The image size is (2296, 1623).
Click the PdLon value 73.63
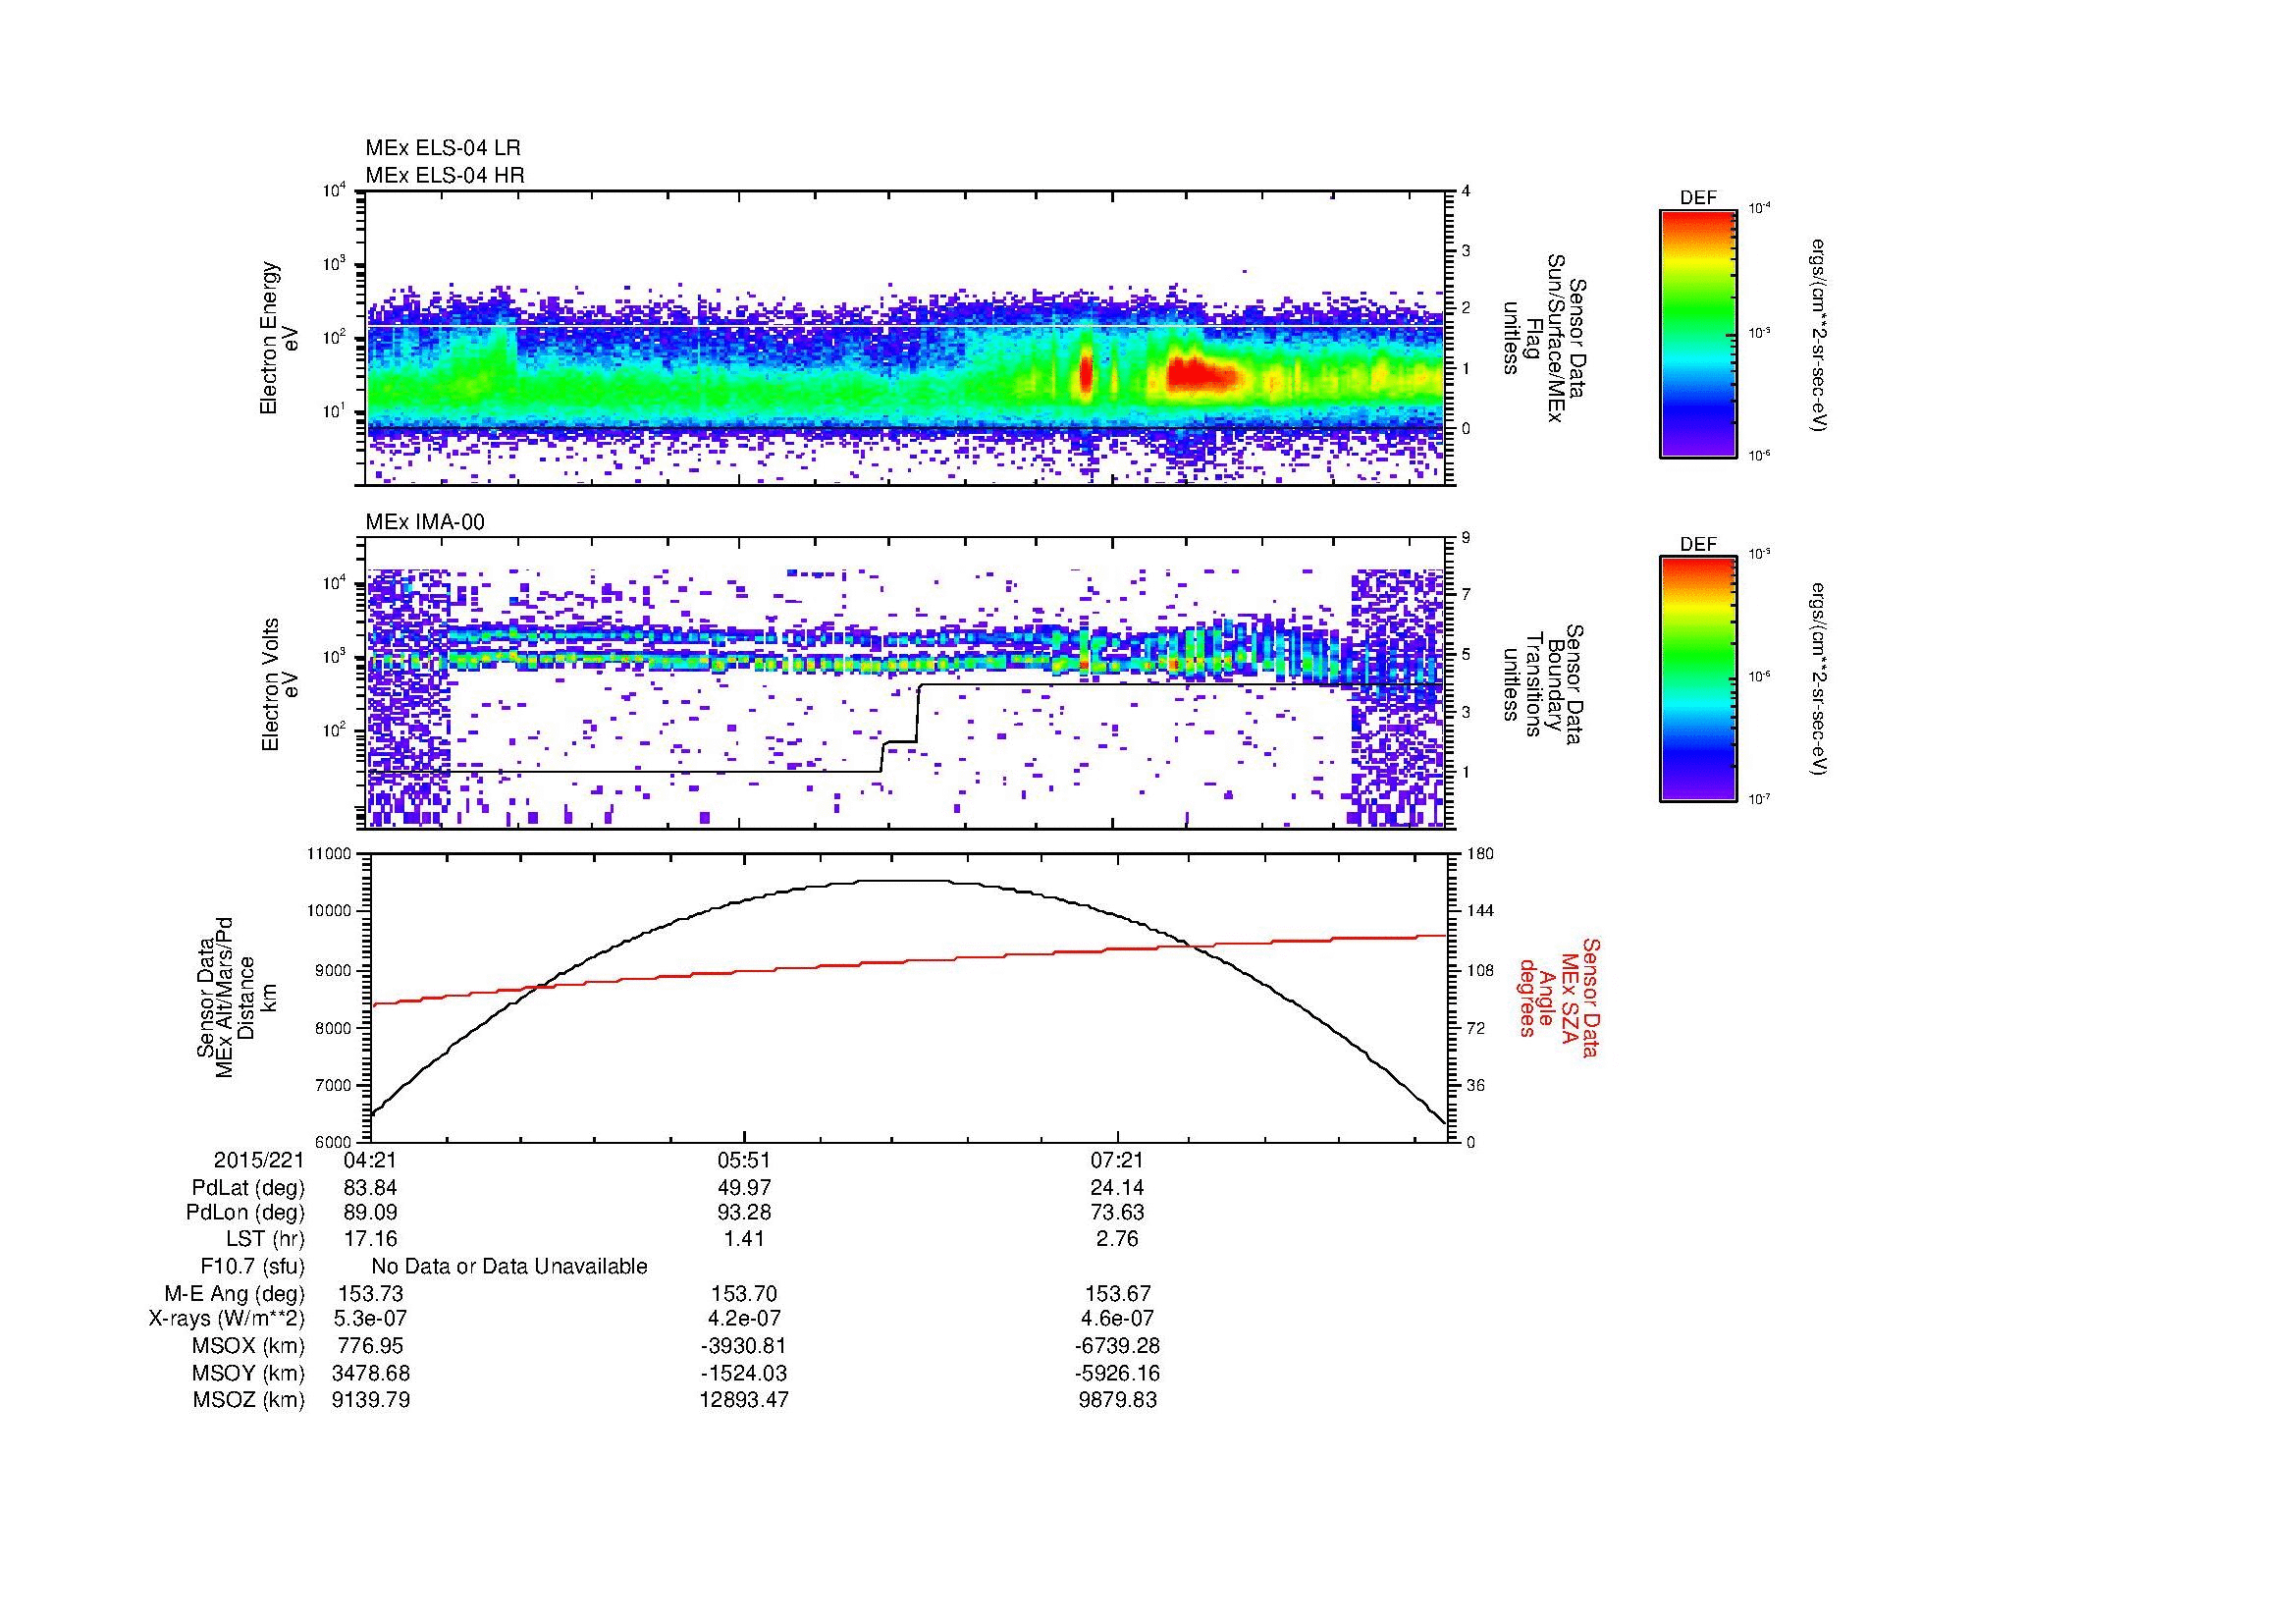tap(1117, 1213)
